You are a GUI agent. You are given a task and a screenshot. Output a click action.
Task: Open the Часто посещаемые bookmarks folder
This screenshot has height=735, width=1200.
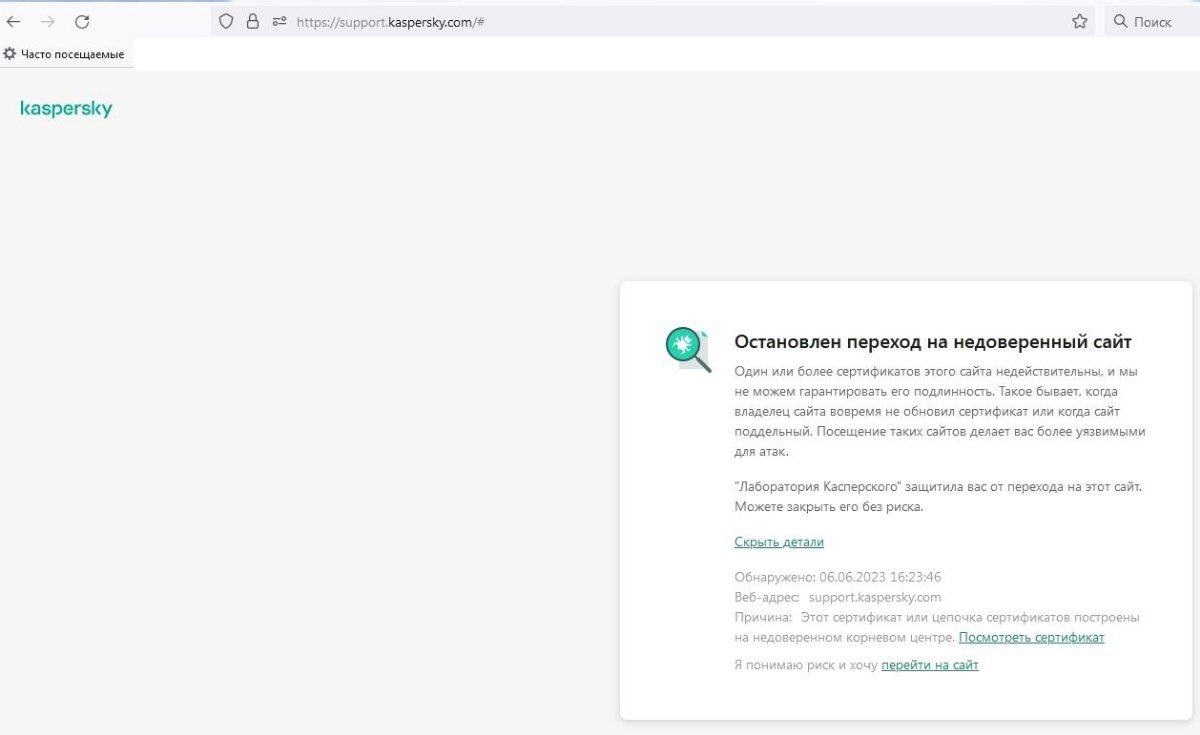coord(65,54)
